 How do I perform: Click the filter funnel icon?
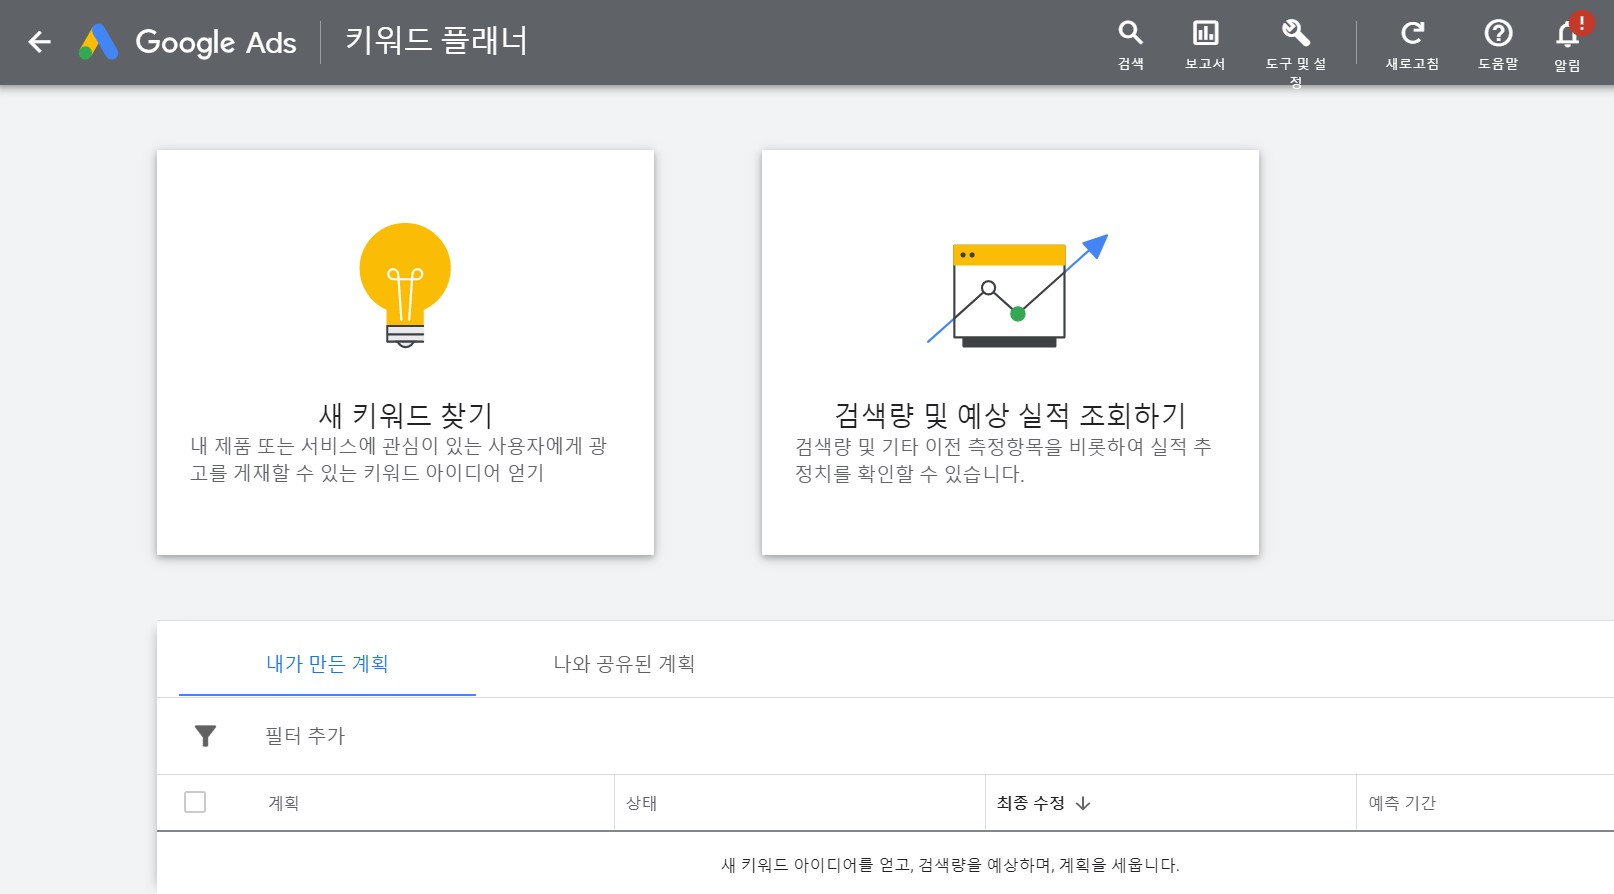(x=205, y=736)
